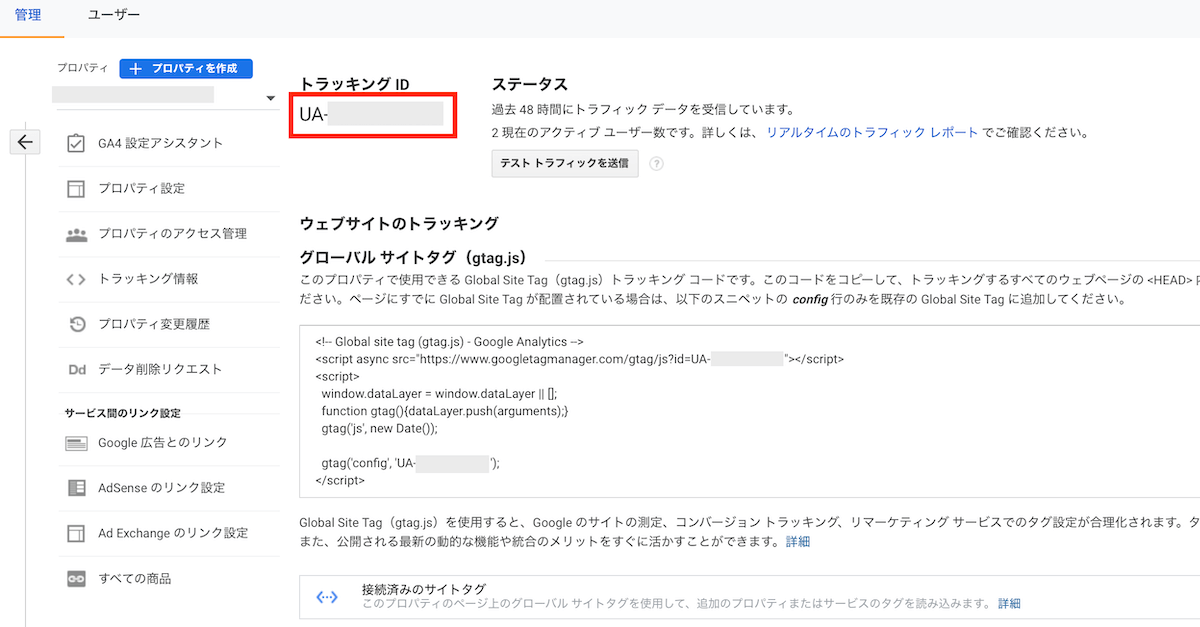Click the データ削除リクエスト Dd icon
Screen dimensions: 1200x627
pyautogui.click(x=76, y=369)
